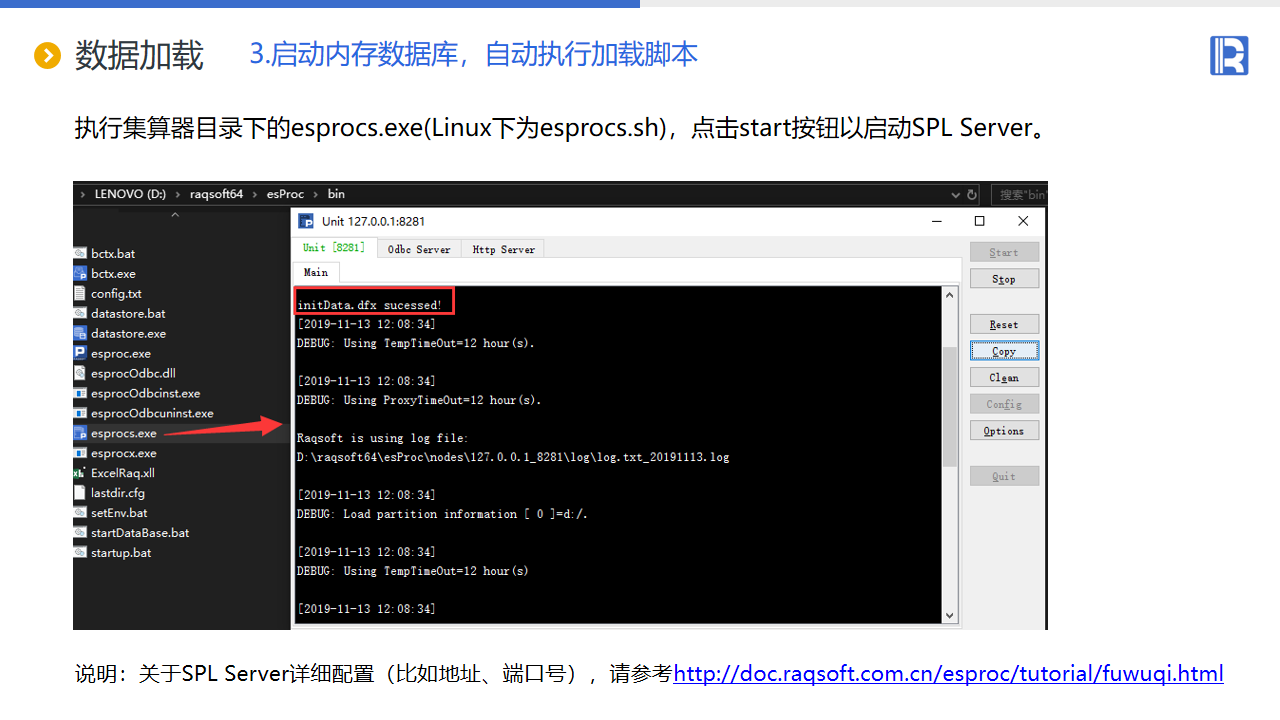
Task: Select the file named config.txt
Action: coord(116,293)
